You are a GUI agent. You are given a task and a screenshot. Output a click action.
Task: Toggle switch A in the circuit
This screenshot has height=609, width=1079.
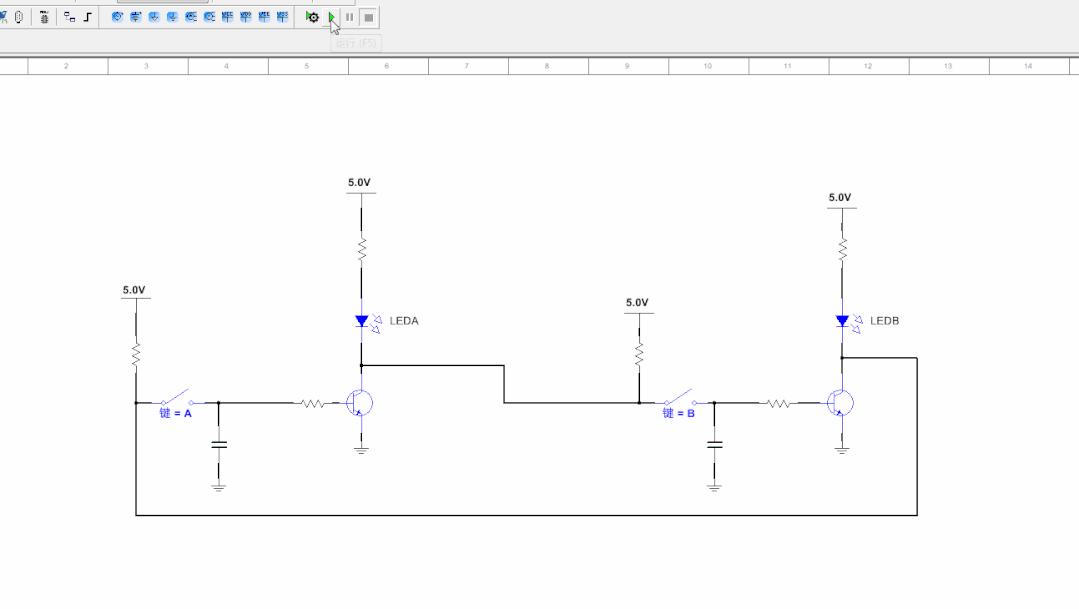tap(176, 398)
